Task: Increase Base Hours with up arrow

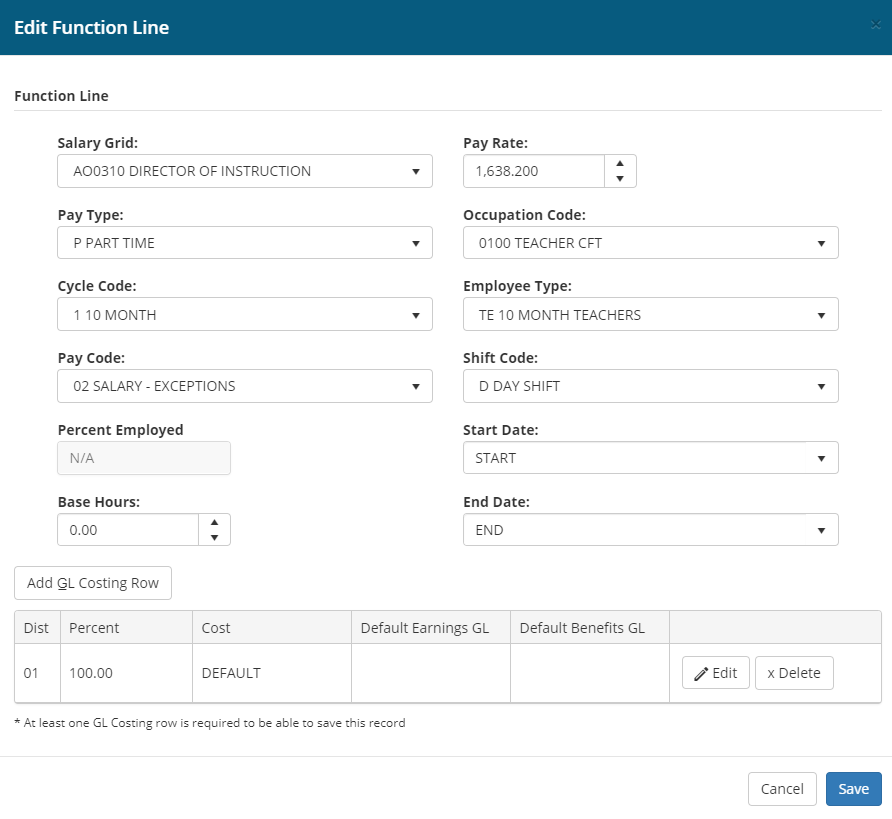Action: (x=214, y=522)
